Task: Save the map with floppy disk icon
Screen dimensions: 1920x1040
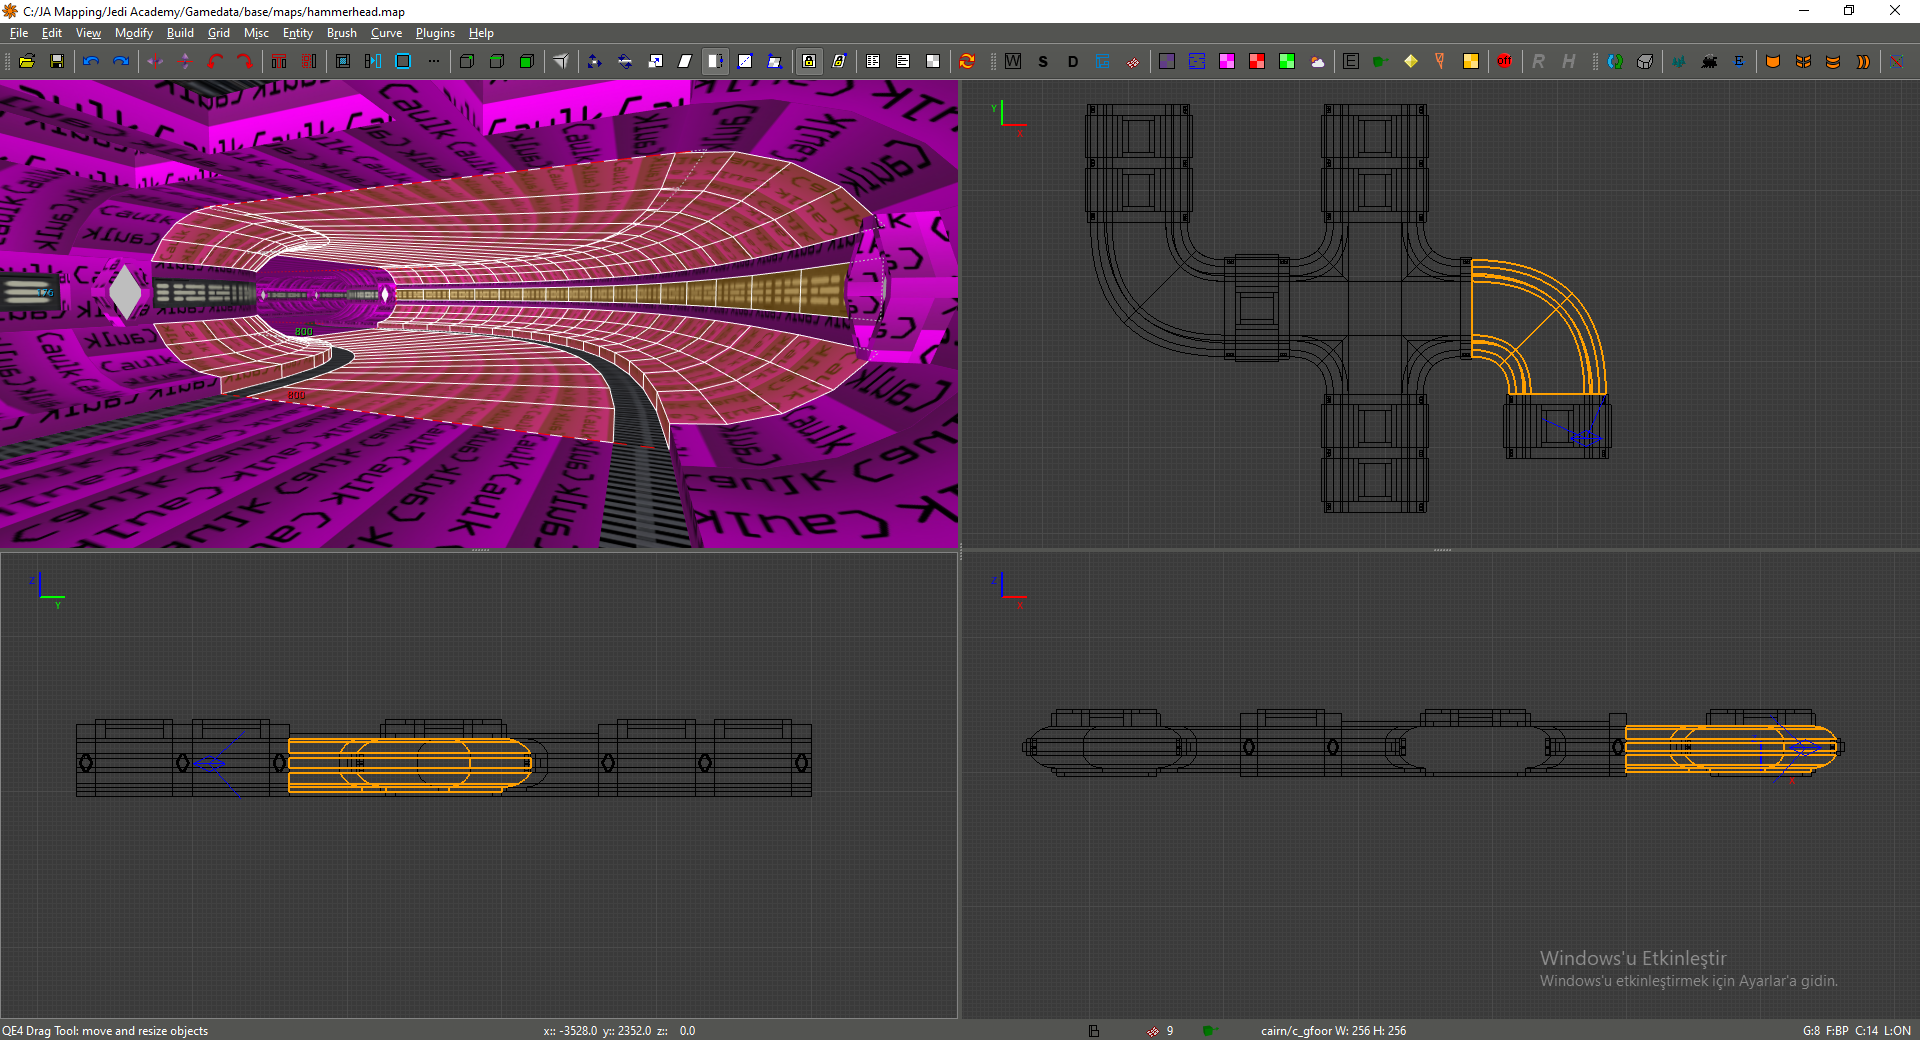Action: [57, 61]
